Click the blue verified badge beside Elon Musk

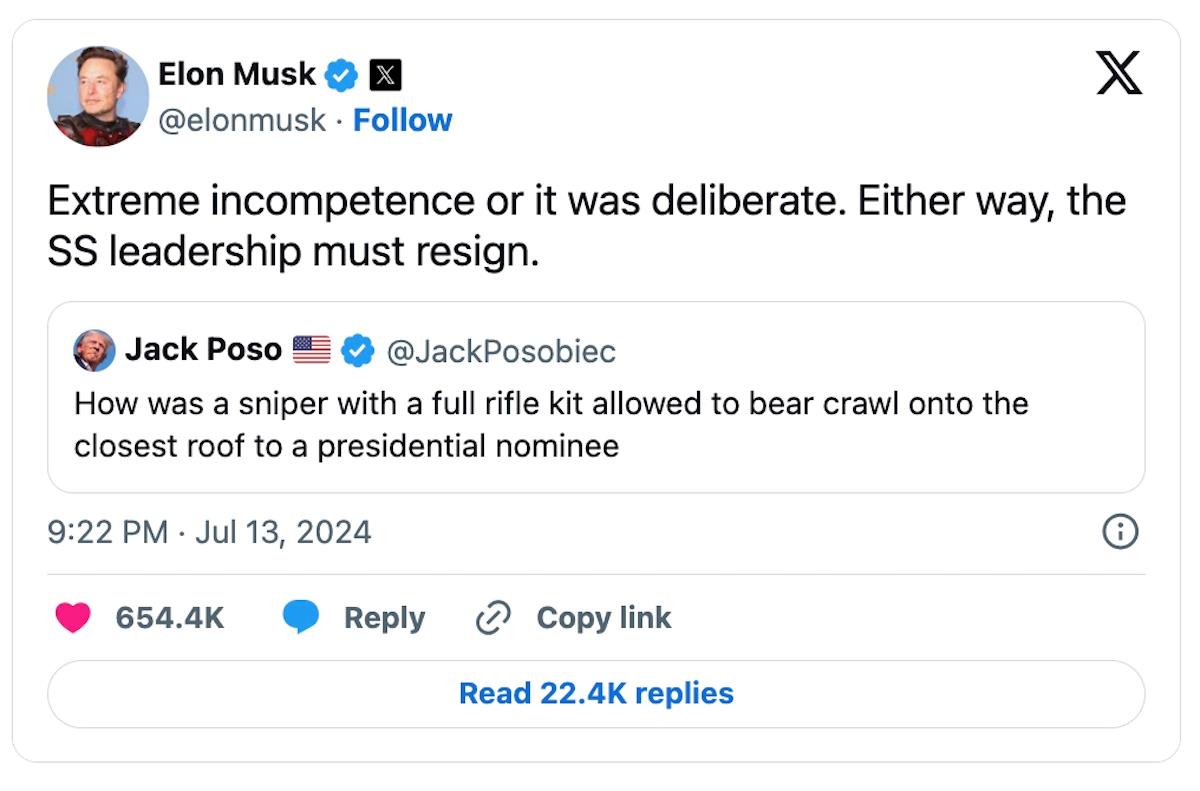(344, 74)
